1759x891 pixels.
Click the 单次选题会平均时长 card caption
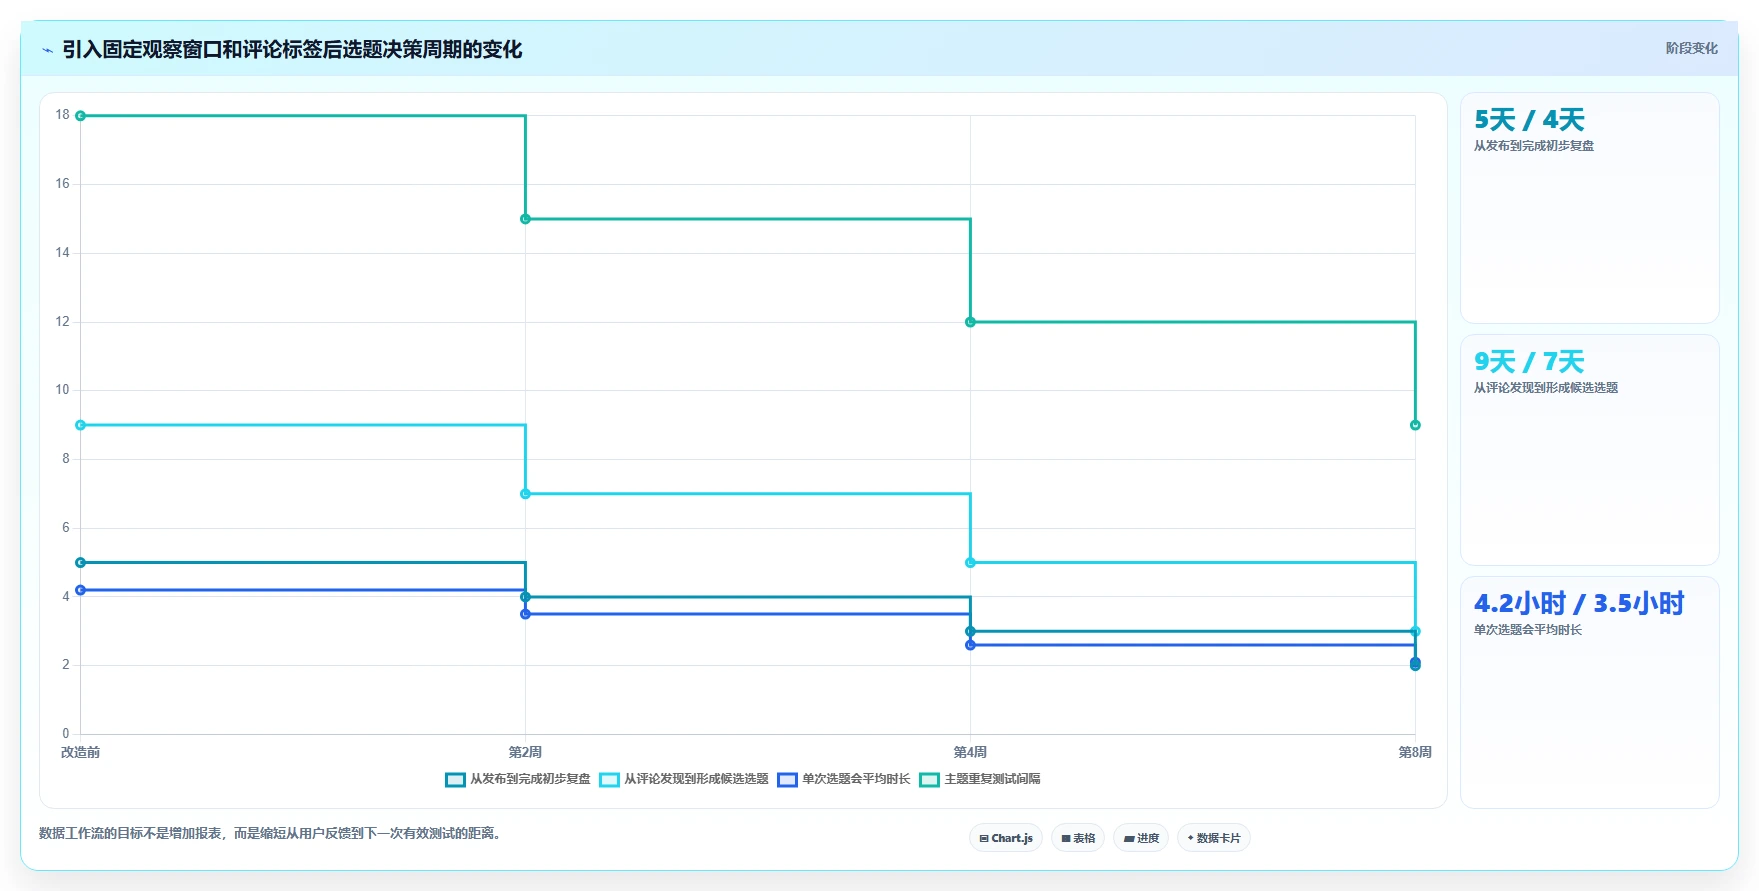[x=1528, y=630]
